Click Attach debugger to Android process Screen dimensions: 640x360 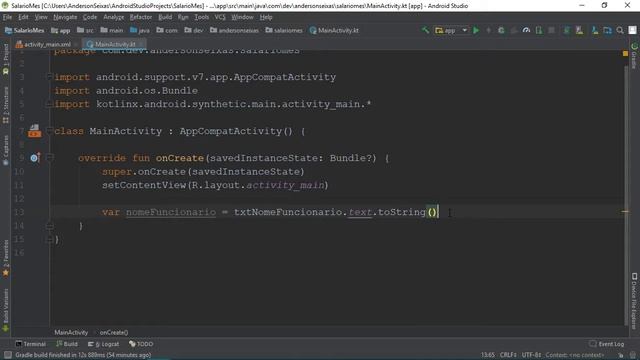pyautogui.click(x=539, y=30)
